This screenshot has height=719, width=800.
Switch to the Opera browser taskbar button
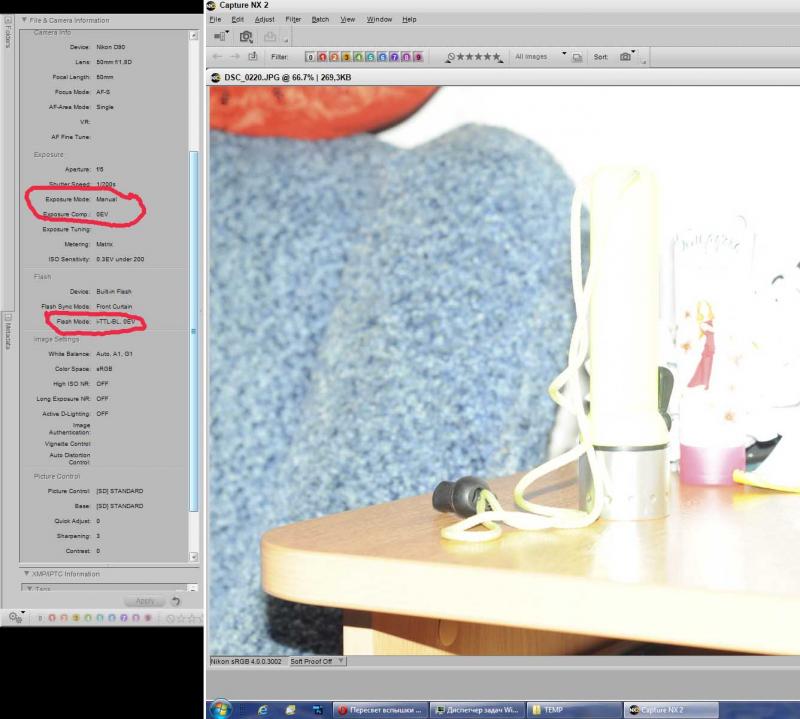pos(381,710)
